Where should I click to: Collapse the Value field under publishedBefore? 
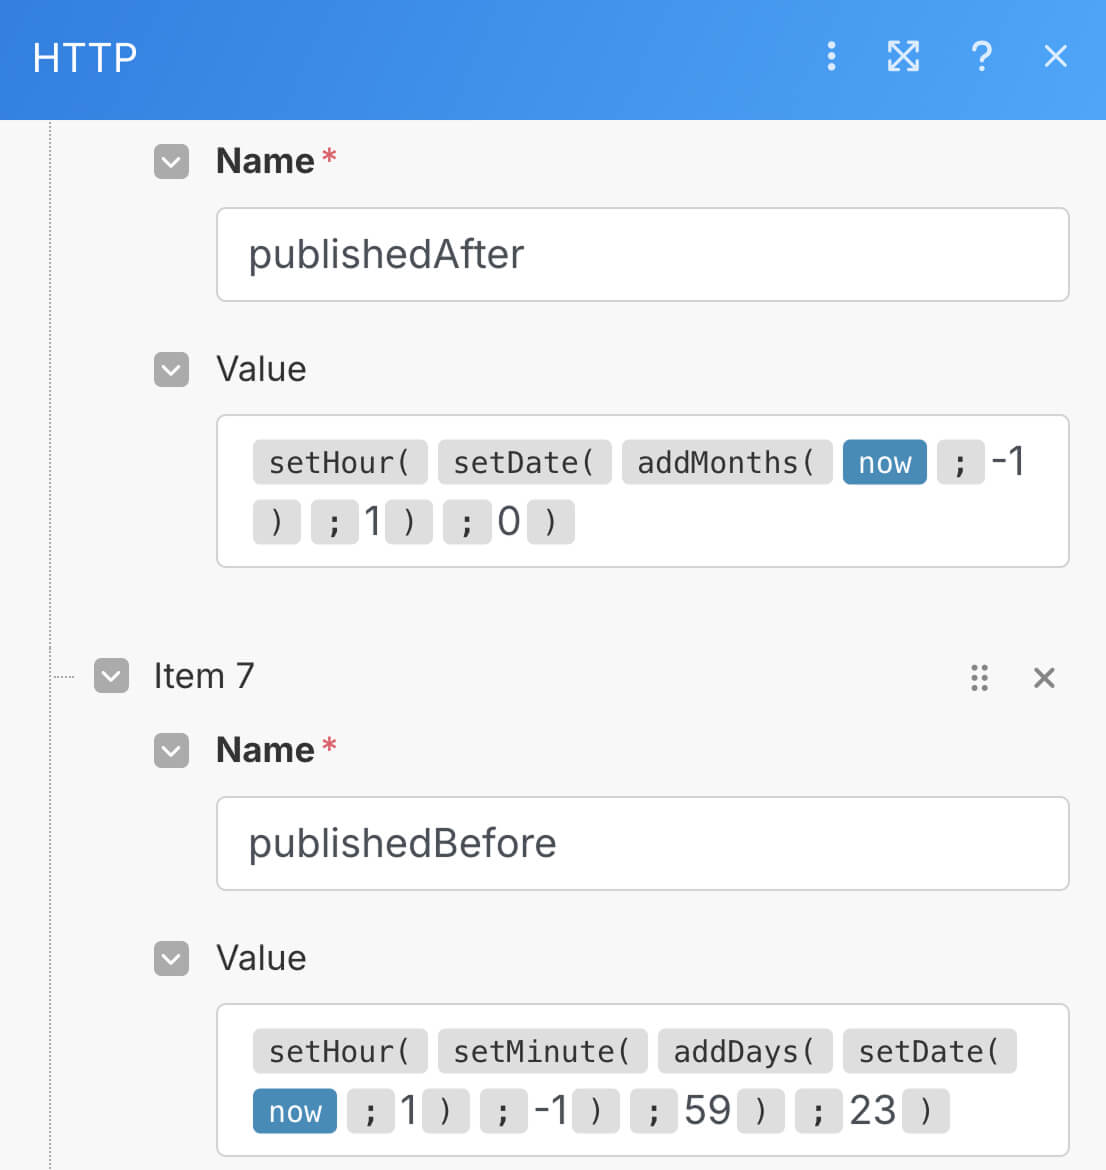click(x=172, y=958)
